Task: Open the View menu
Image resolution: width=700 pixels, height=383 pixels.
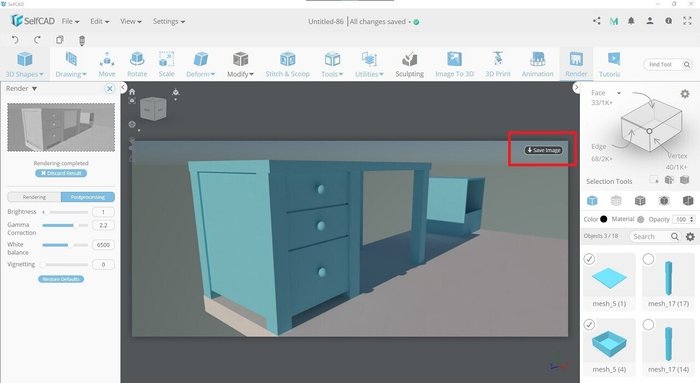Action: [x=130, y=21]
